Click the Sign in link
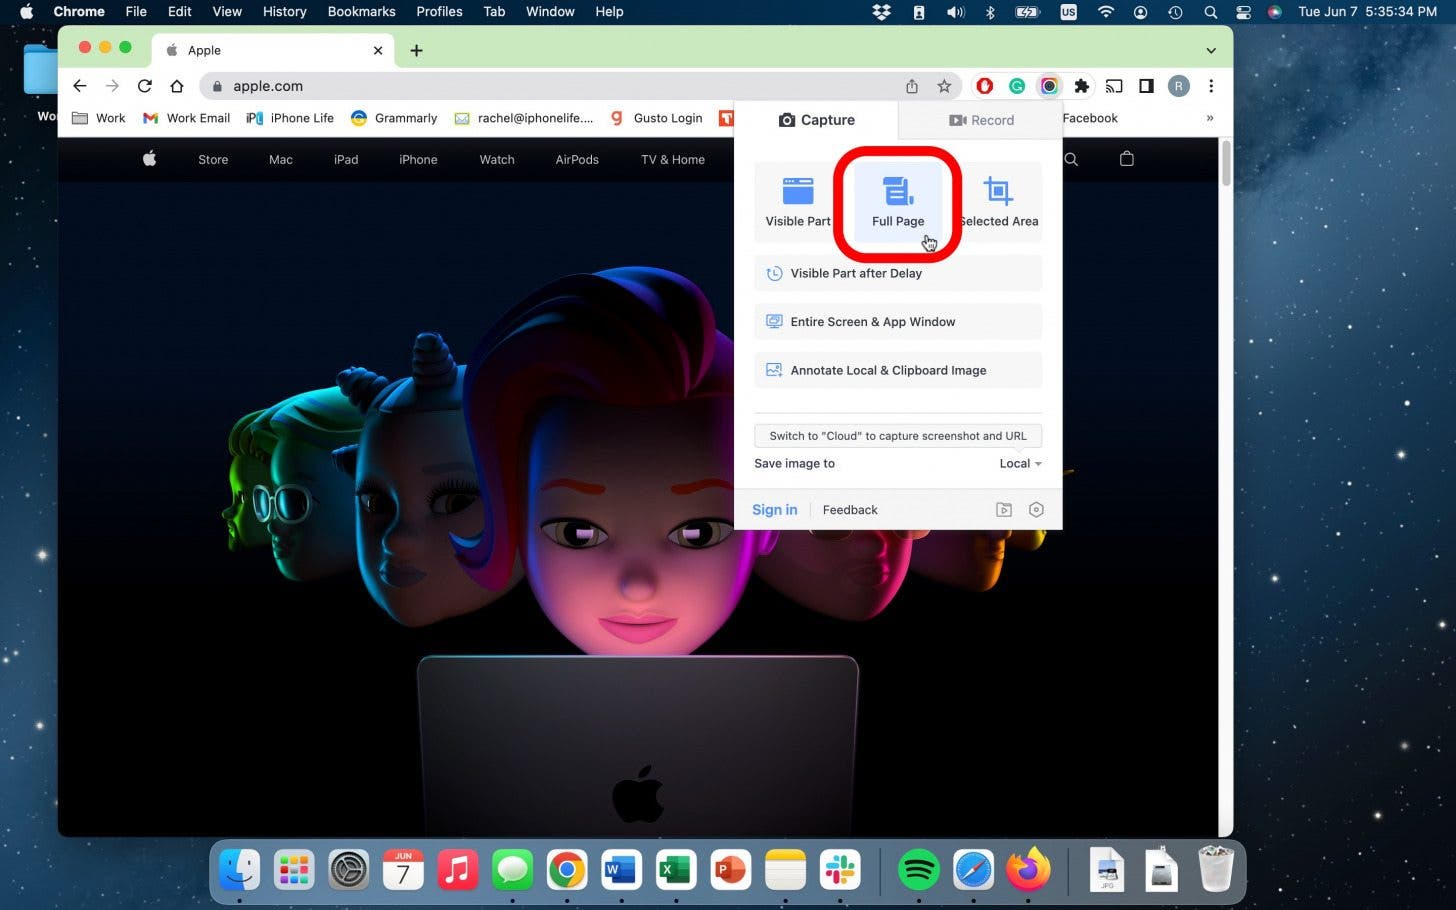1456x910 pixels. tap(774, 509)
